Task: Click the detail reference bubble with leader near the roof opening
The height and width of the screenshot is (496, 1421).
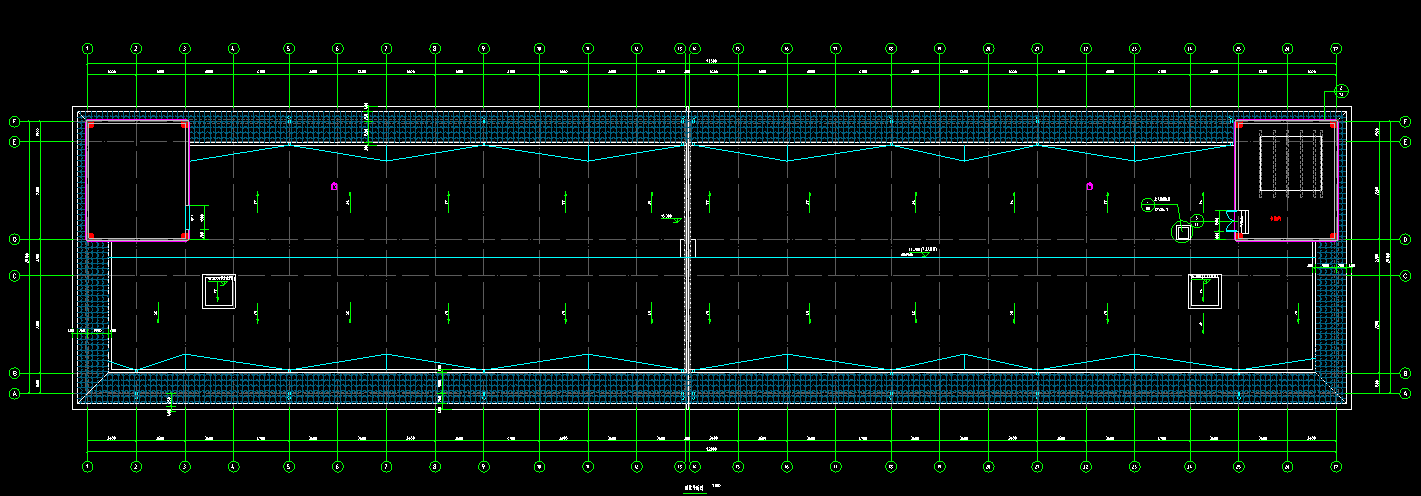Action: pos(1147,206)
